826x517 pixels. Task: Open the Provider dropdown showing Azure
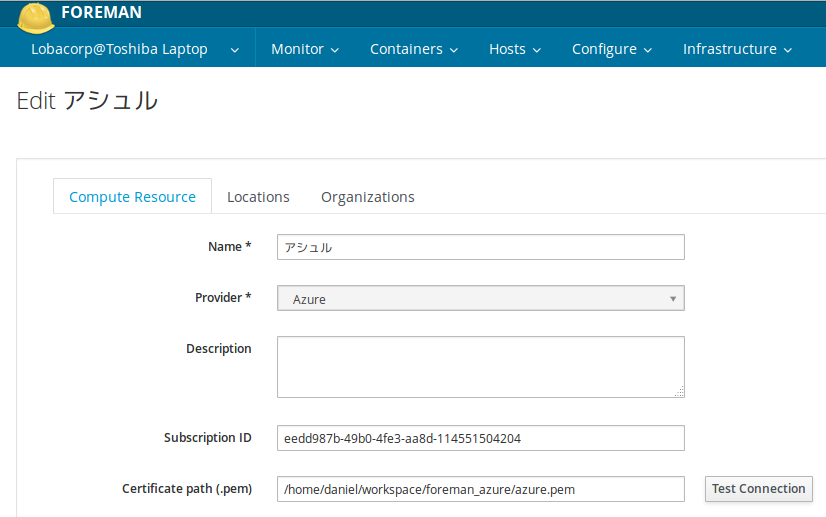480,298
